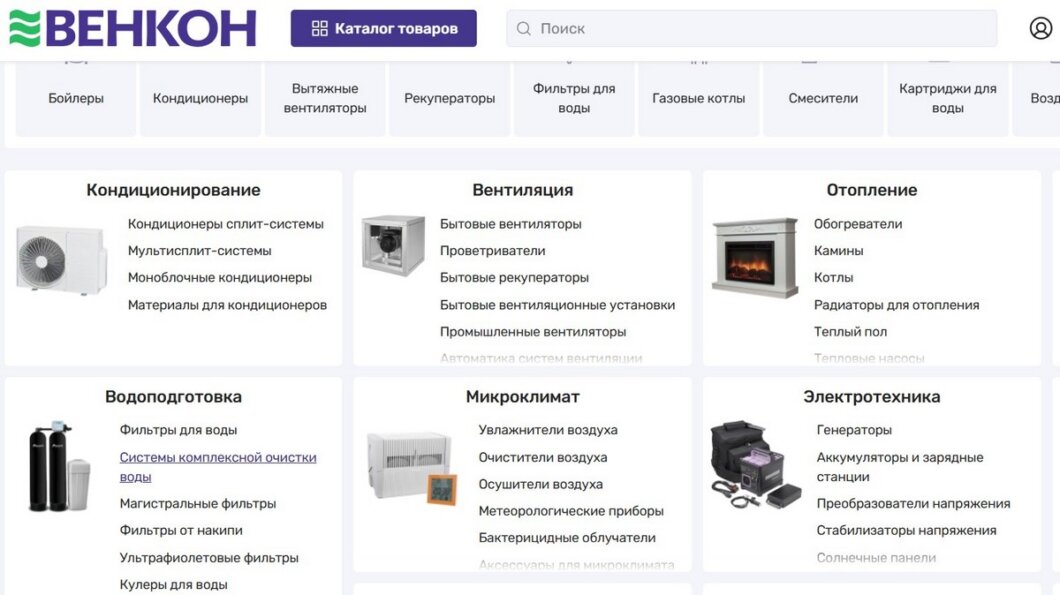Open Стабилизаторы напряжения link
The image size is (1060, 595).
(x=906, y=531)
